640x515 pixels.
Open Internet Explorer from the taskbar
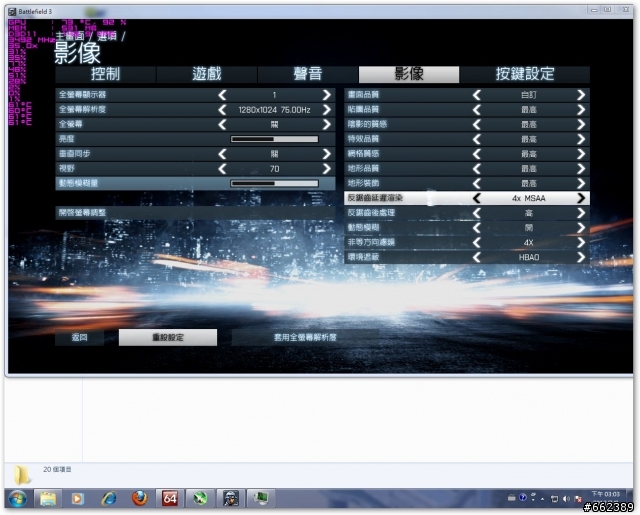coord(109,498)
